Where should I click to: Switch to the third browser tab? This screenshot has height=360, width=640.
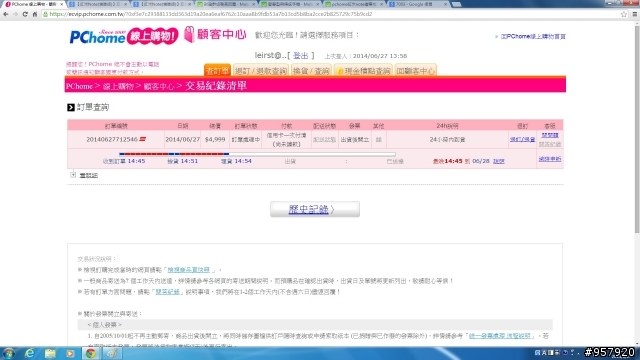(x=162, y=4)
